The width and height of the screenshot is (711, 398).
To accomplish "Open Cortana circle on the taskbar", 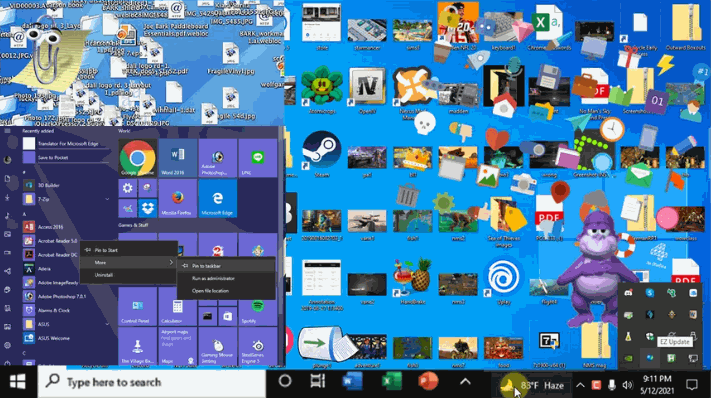I will (285, 381).
